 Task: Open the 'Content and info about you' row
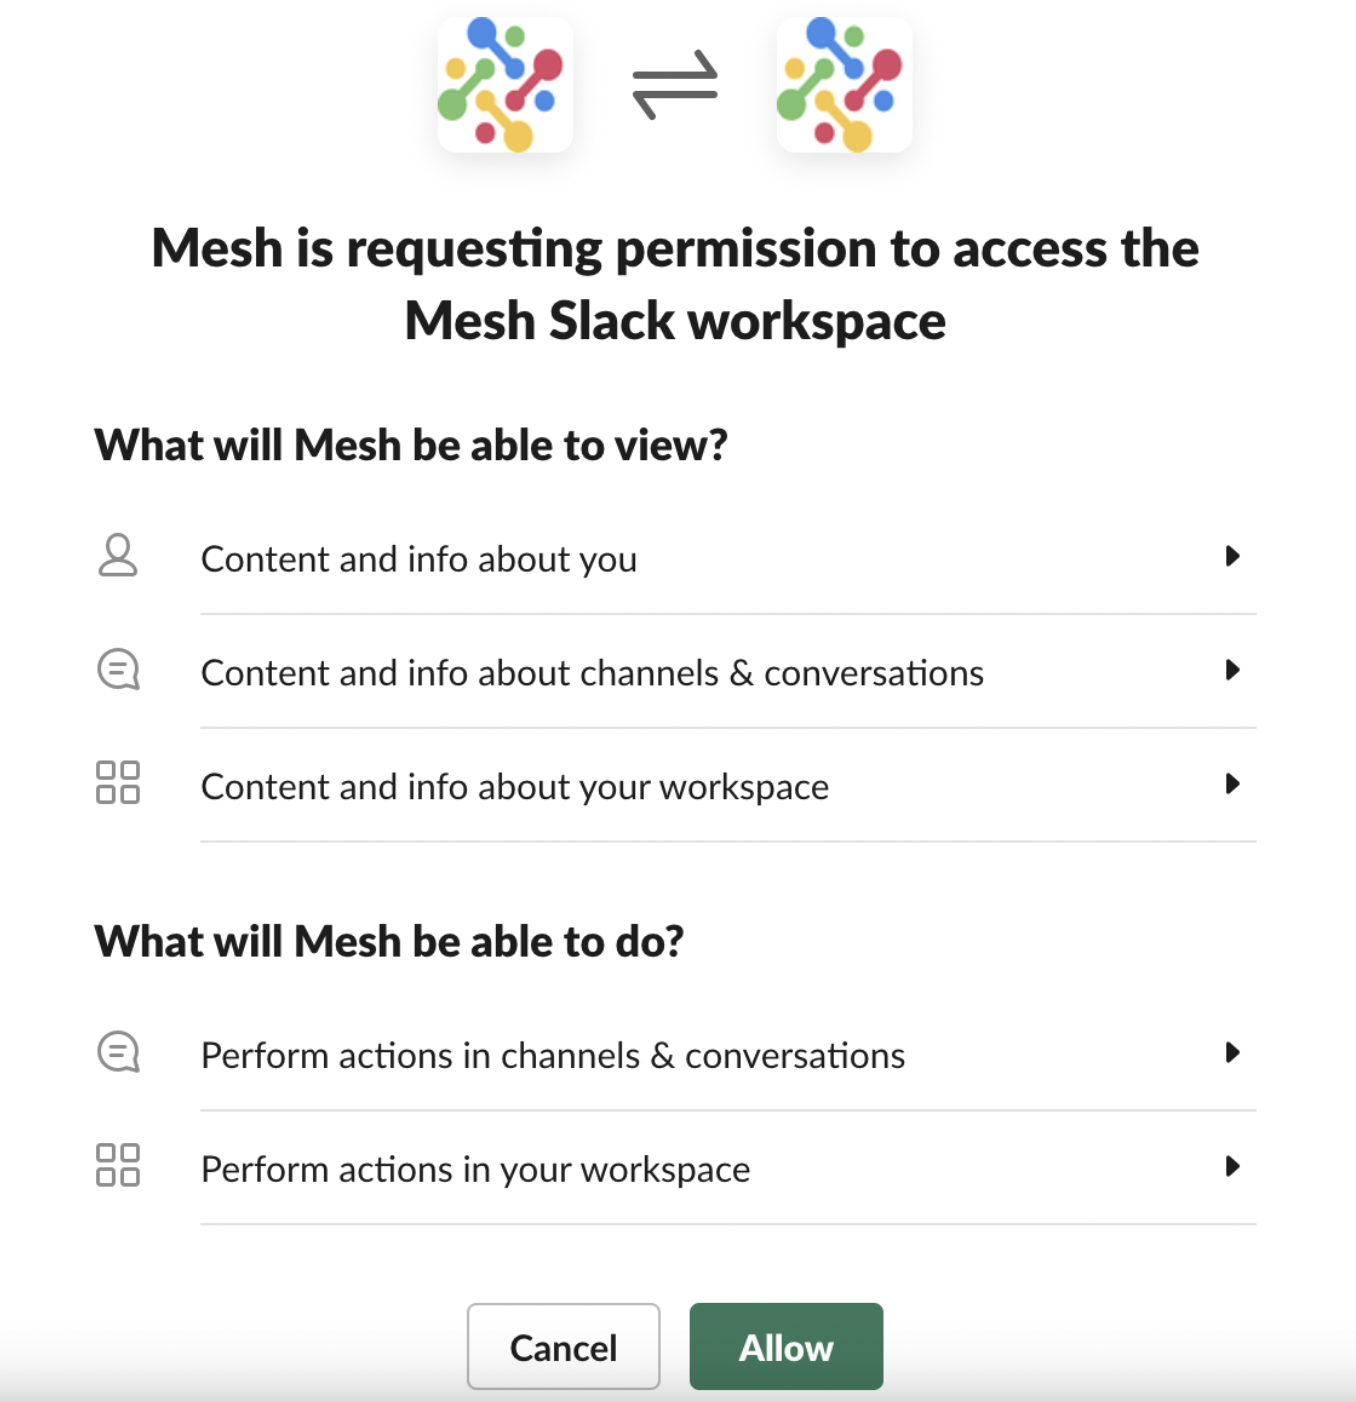(x=419, y=559)
